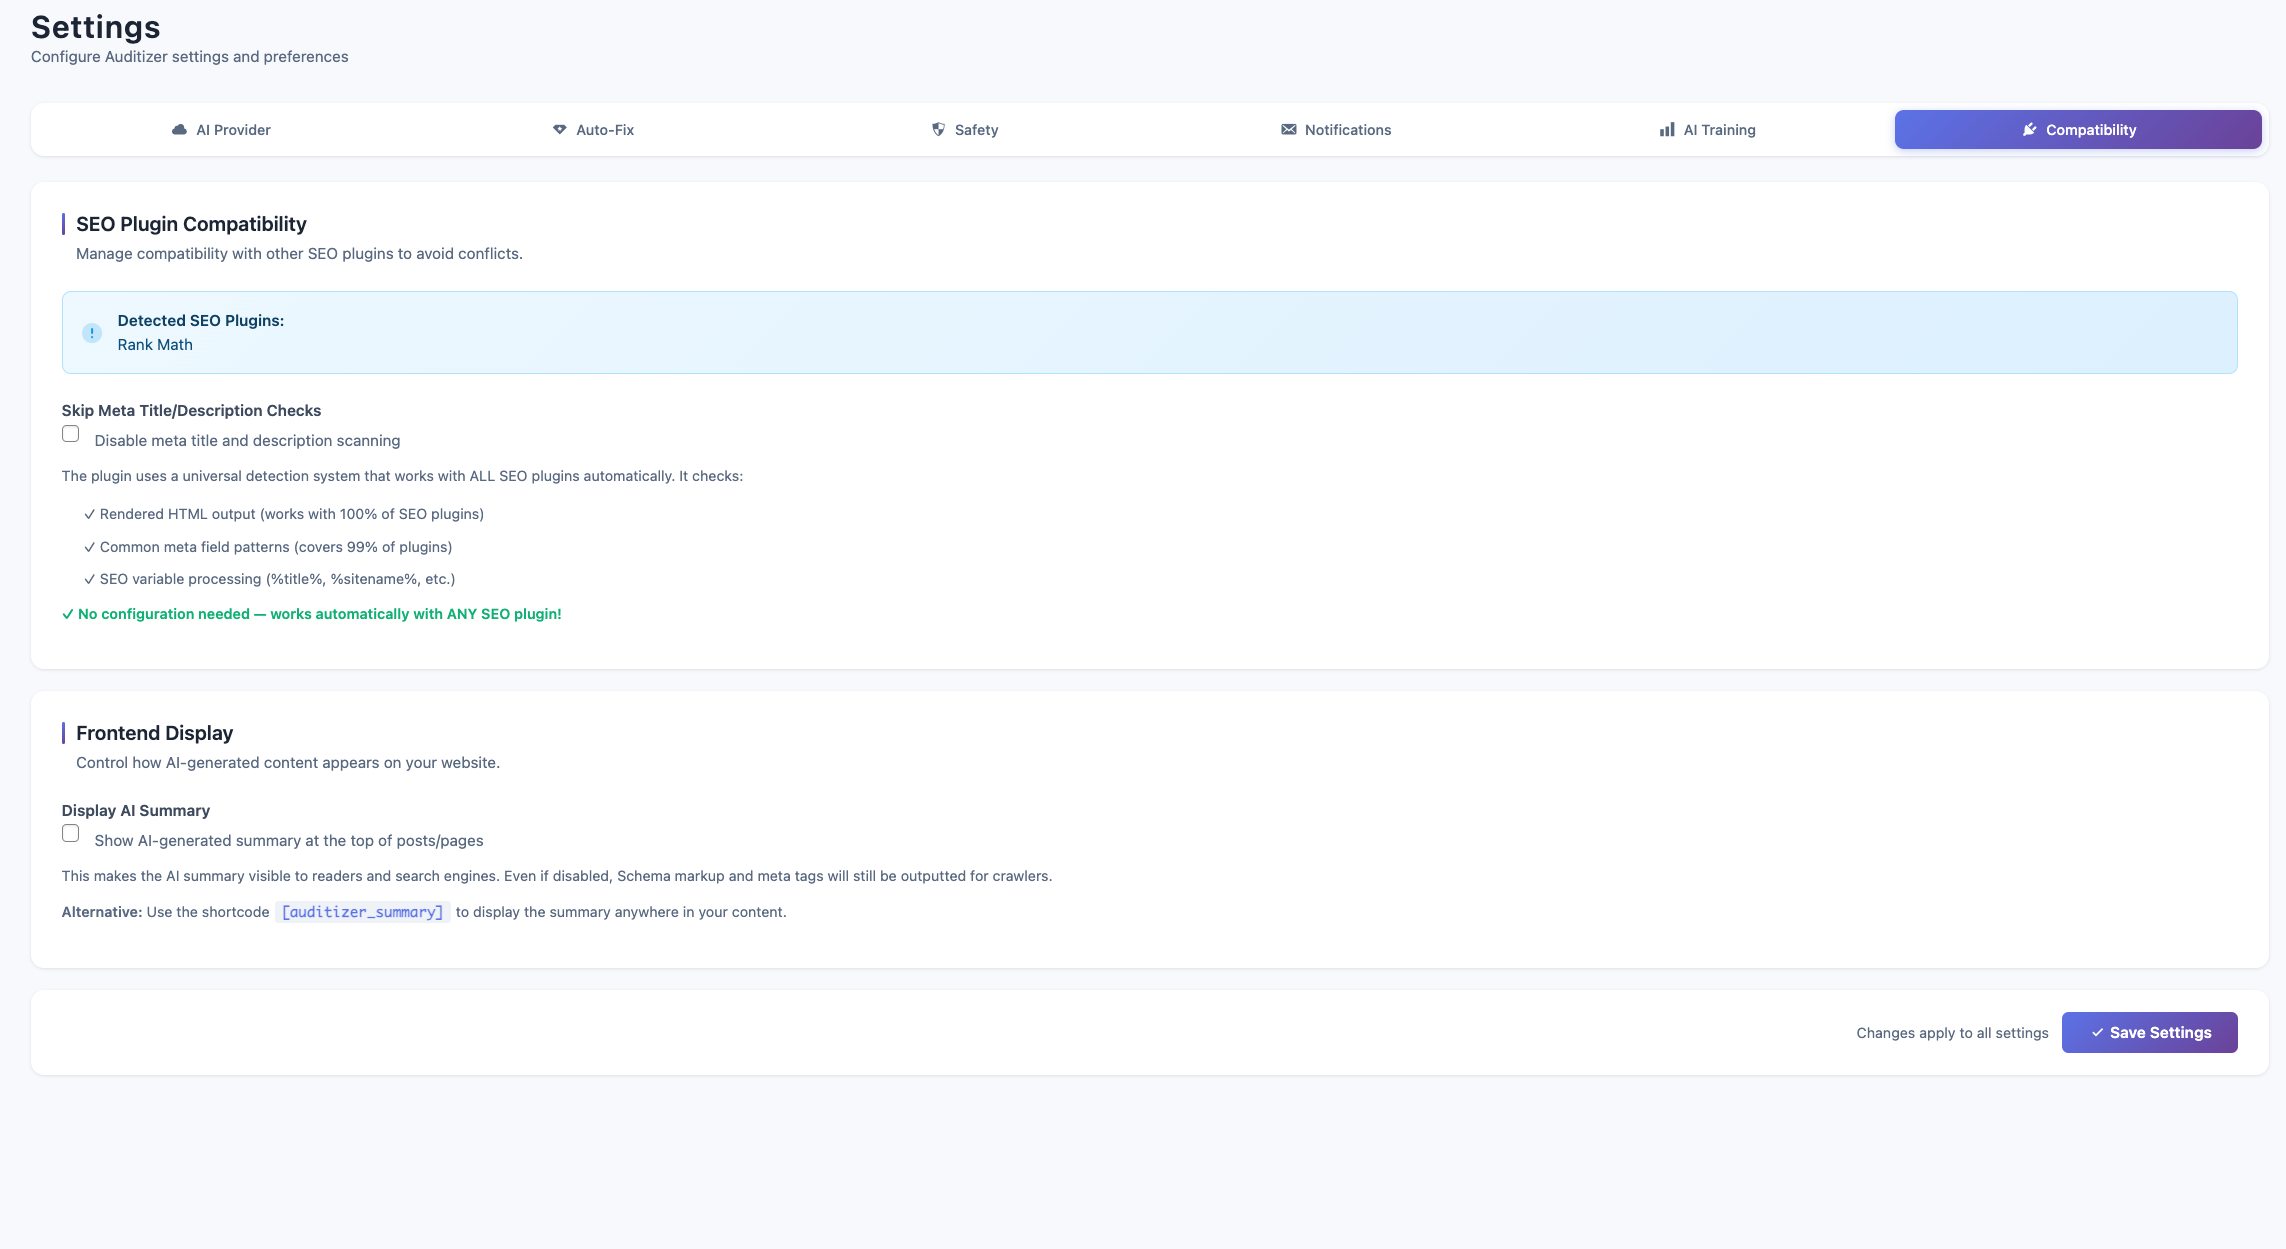Check the Display AI Summary checkbox

click(70, 833)
